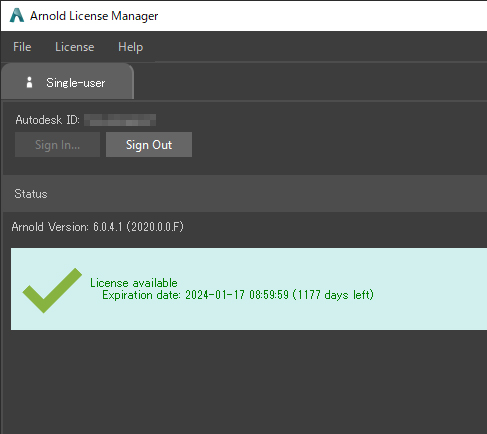Click the Expiration date line
This screenshot has width=487, height=434.
pyautogui.click(x=238, y=295)
